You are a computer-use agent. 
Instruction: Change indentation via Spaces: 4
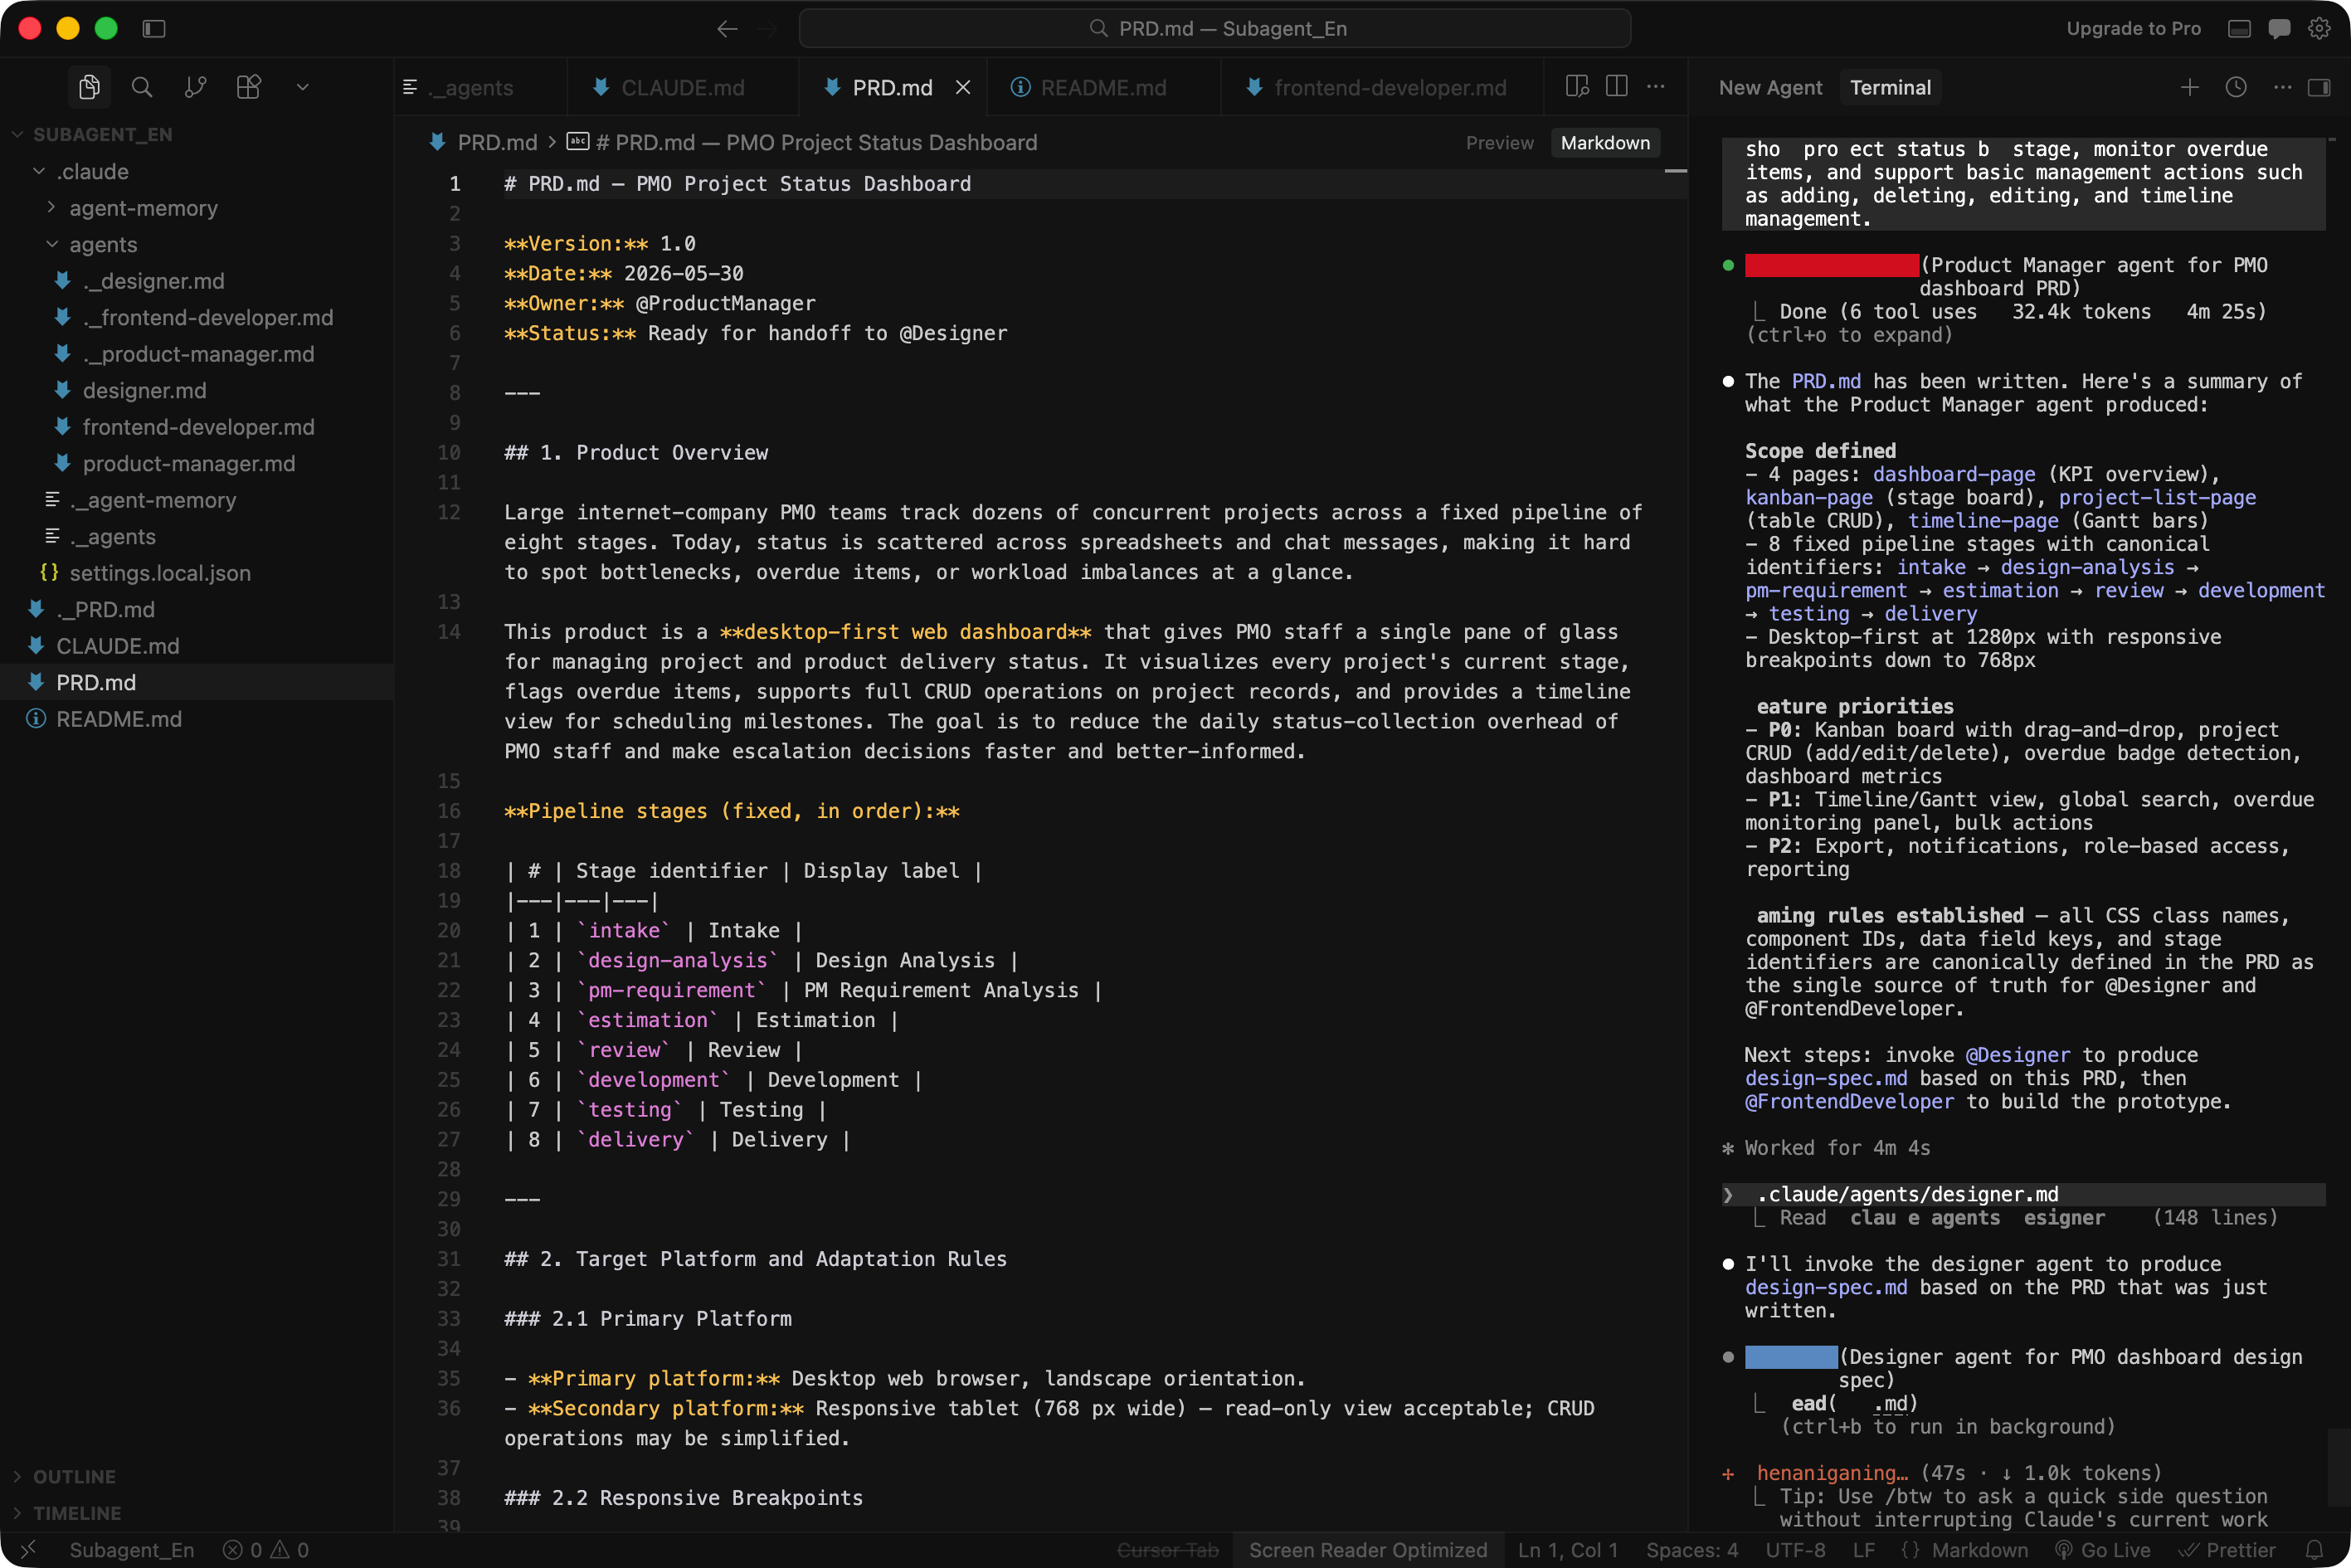tap(1692, 1549)
